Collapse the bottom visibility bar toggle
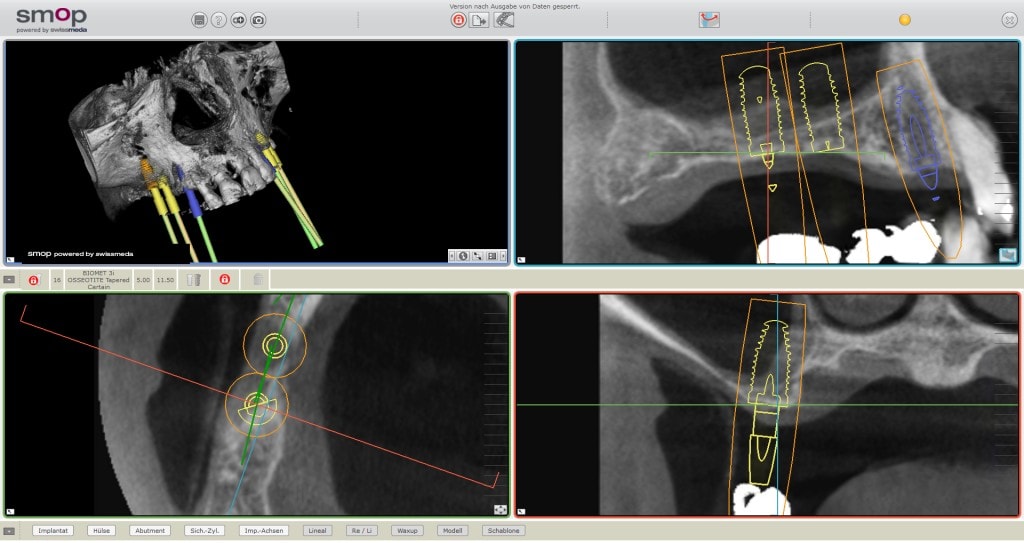 tap(9, 531)
